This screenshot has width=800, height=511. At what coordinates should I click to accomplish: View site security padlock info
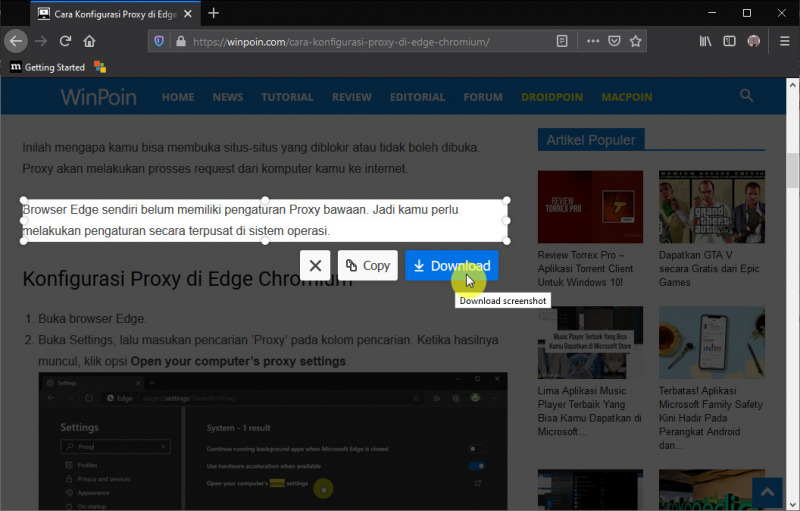[x=181, y=41]
